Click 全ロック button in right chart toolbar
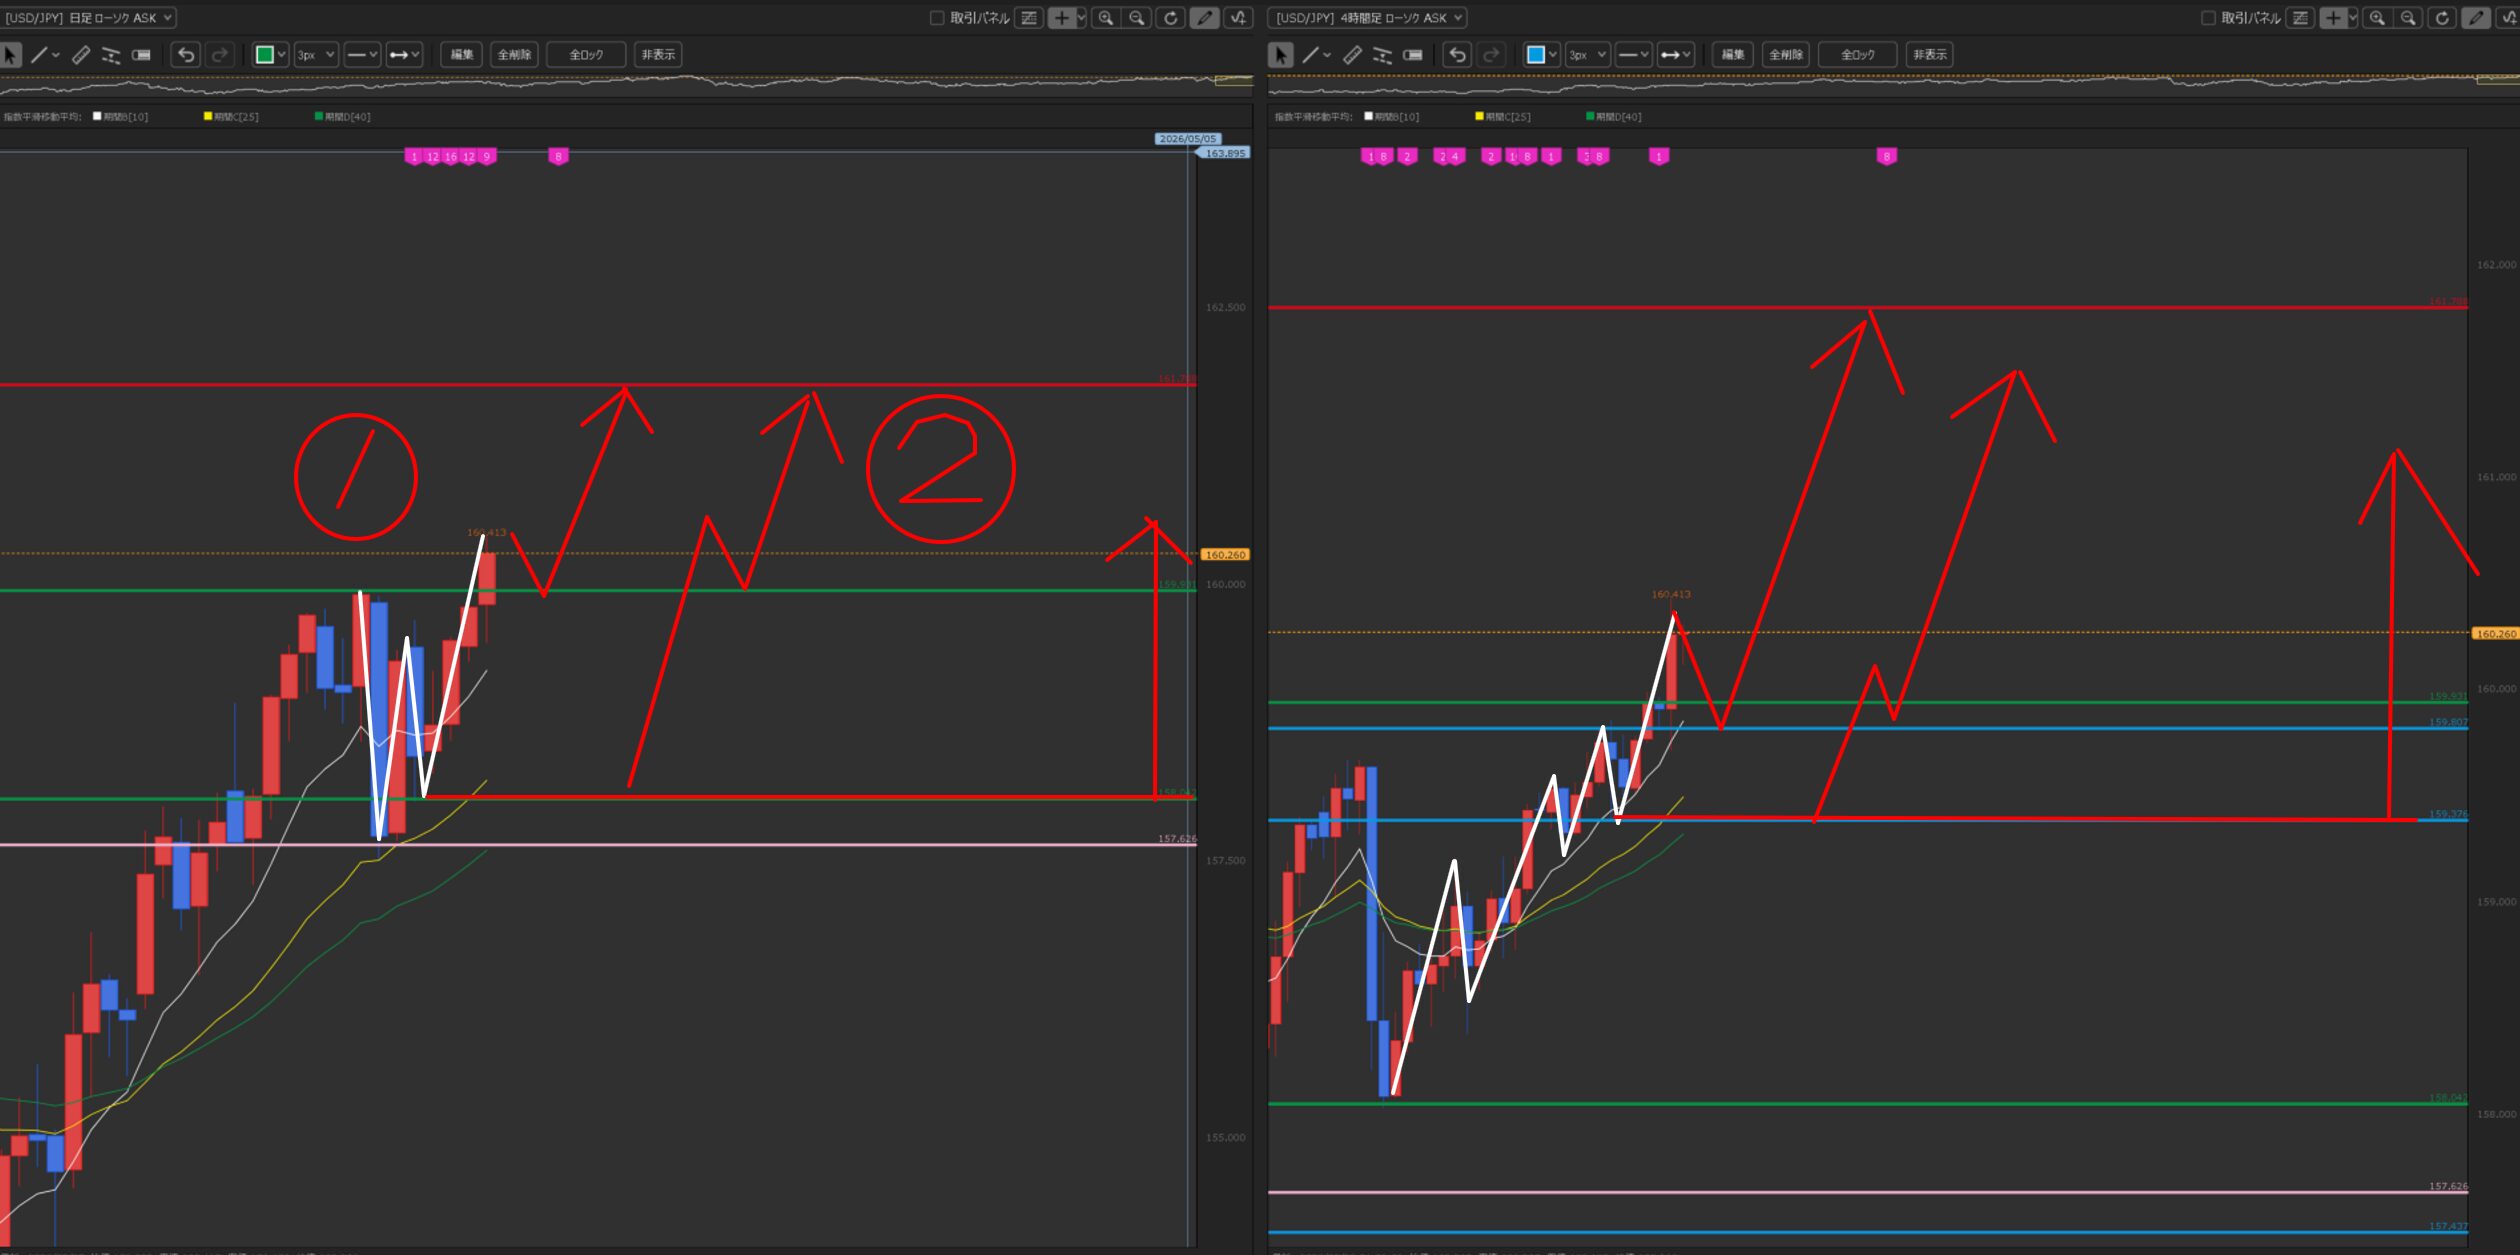Screen dimensions: 2520x1255 click(x=1857, y=55)
